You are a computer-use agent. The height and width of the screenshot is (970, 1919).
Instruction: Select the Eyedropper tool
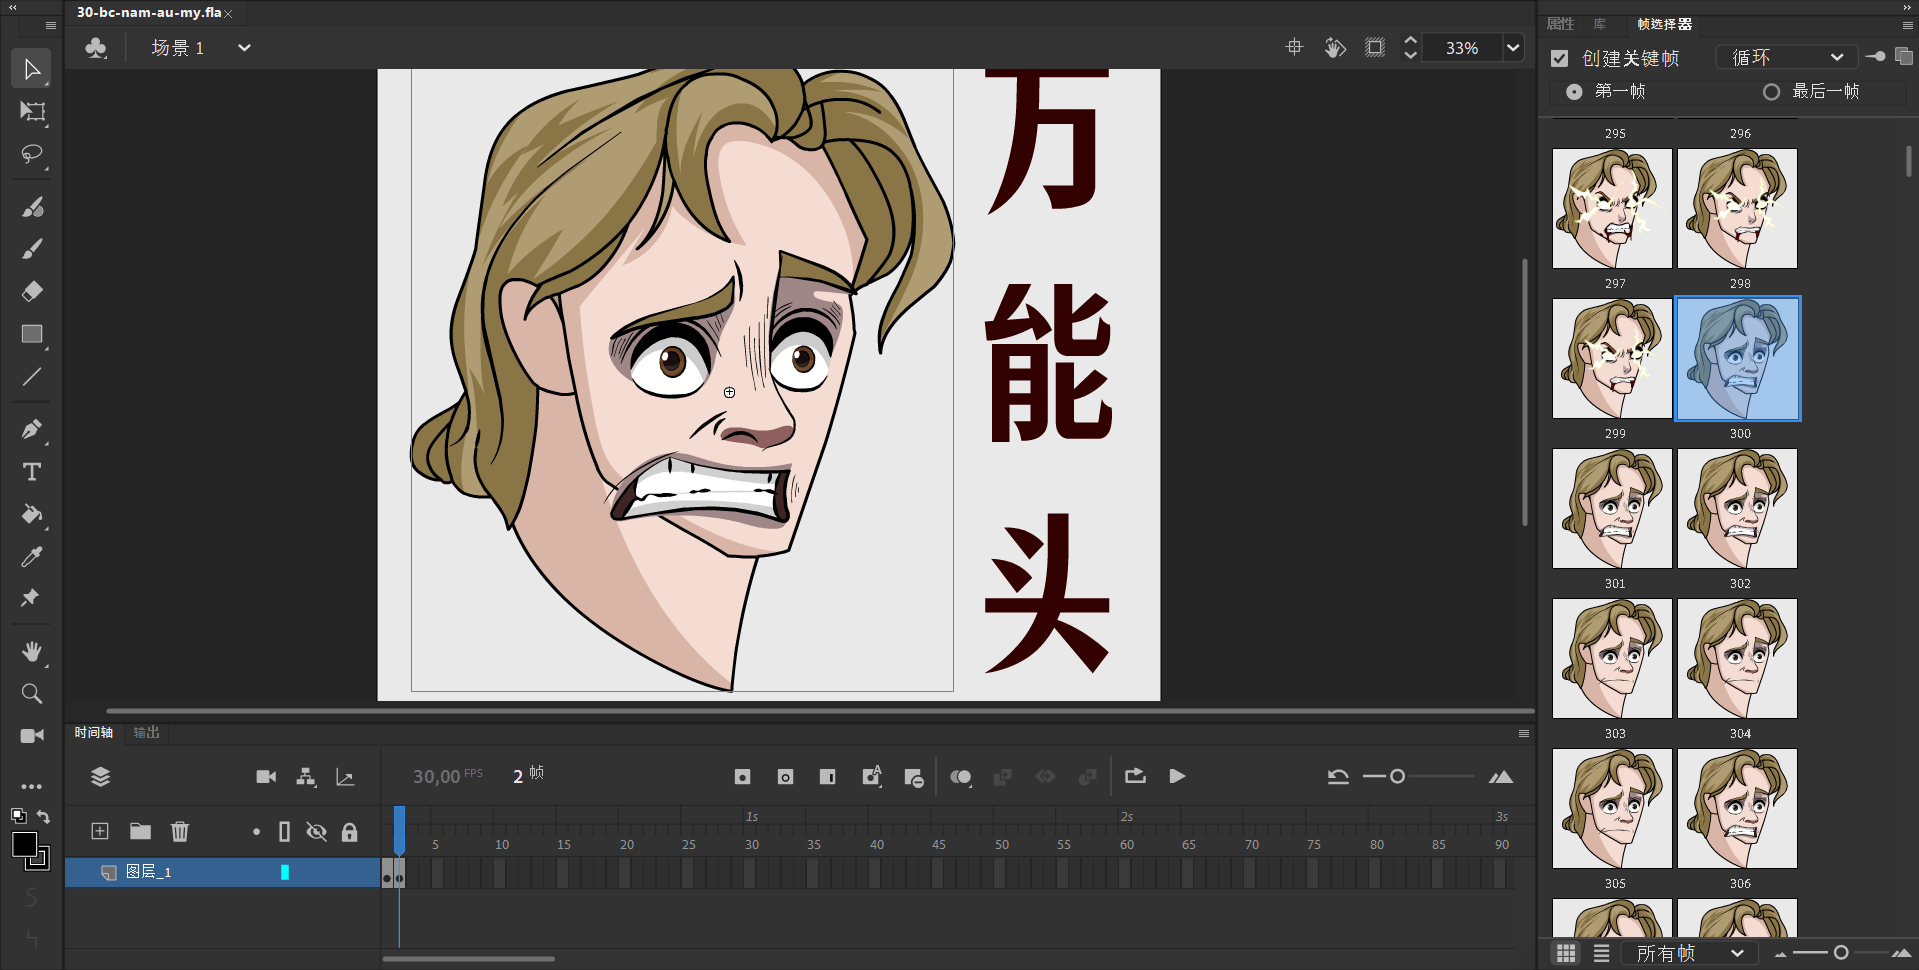pyautogui.click(x=32, y=556)
